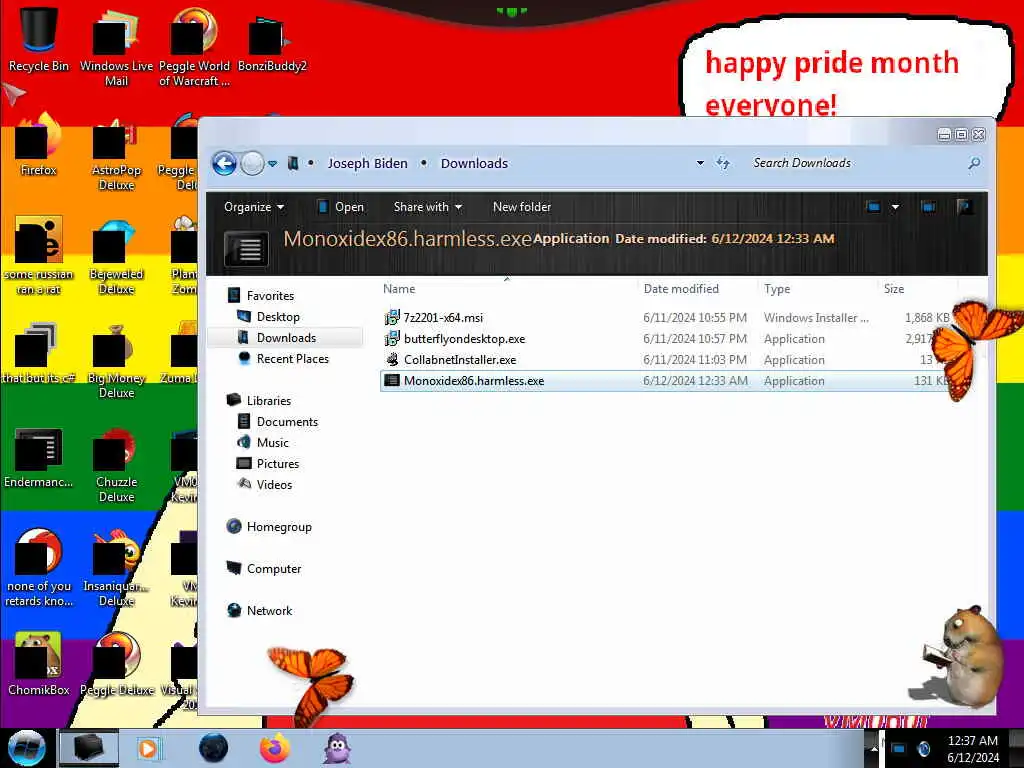Viewport: 1024px width, 768px height.
Task: Select Homegroup in navigation pane
Action: pos(279,527)
